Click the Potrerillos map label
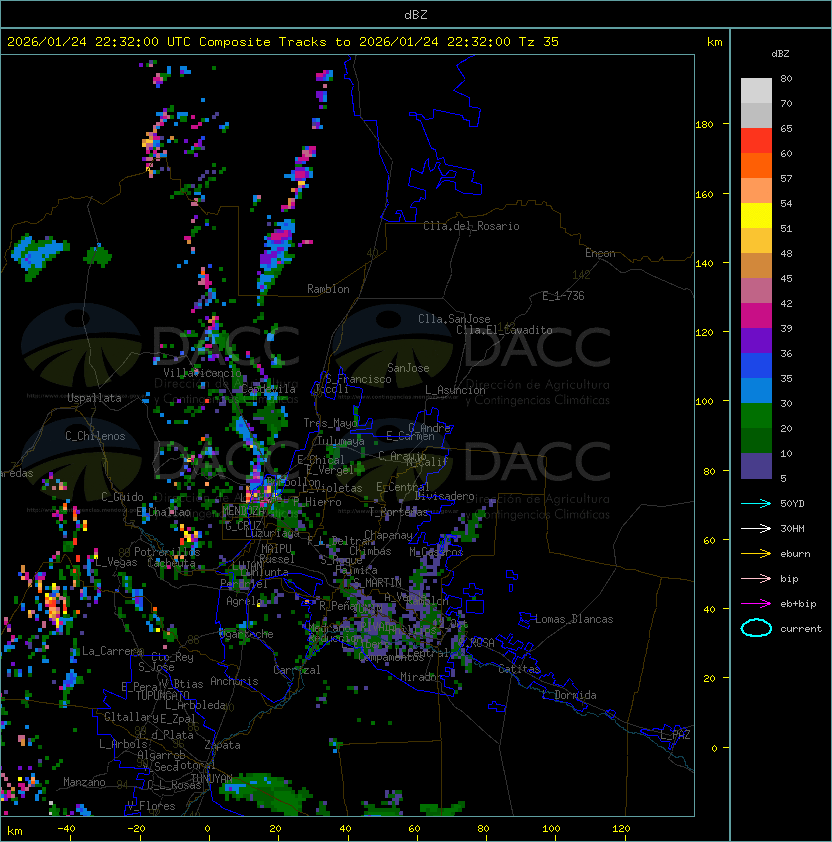Image resolution: width=832 pixels, height=842 pixels. (x=167, y=552)
